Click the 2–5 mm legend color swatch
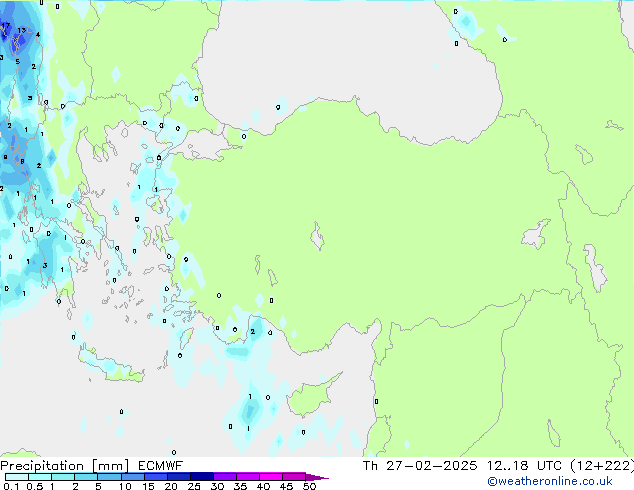This screenshot has height=490, width=634. pyautogui.click(x=86, y=477)
